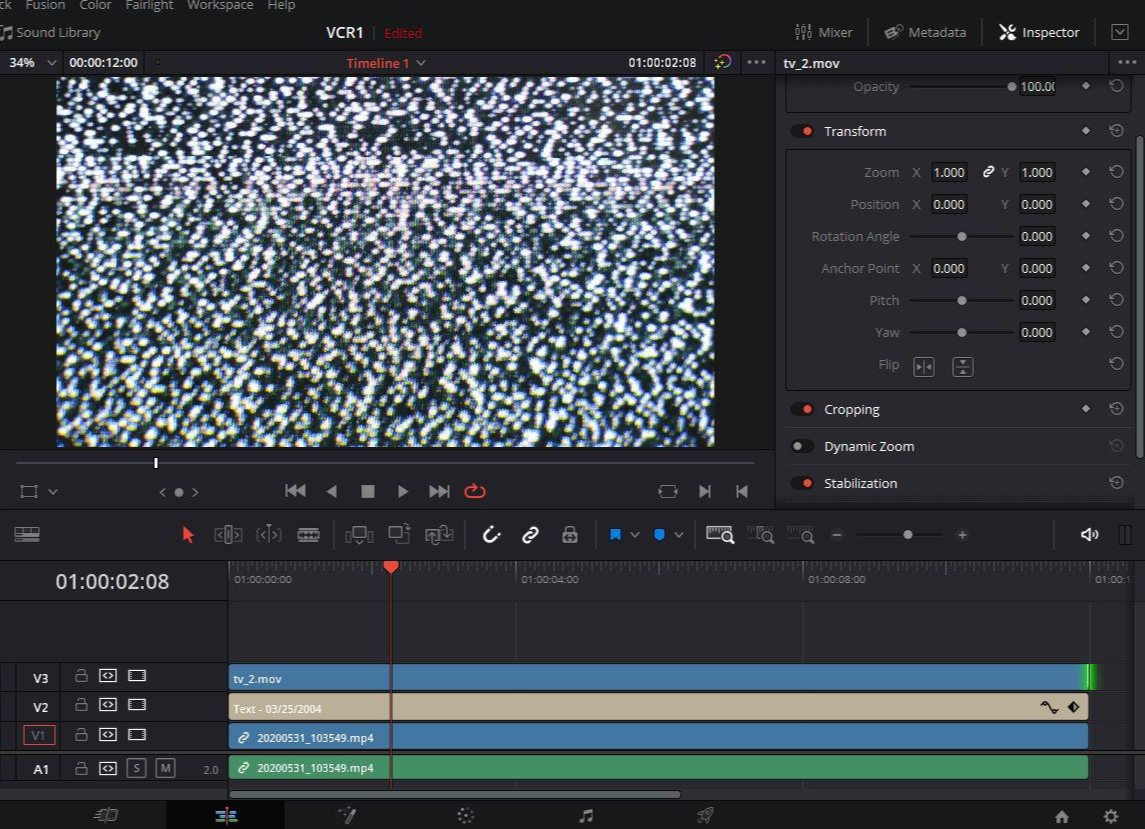
Task: Zoom out timeline with minus button
Action: 837,535
